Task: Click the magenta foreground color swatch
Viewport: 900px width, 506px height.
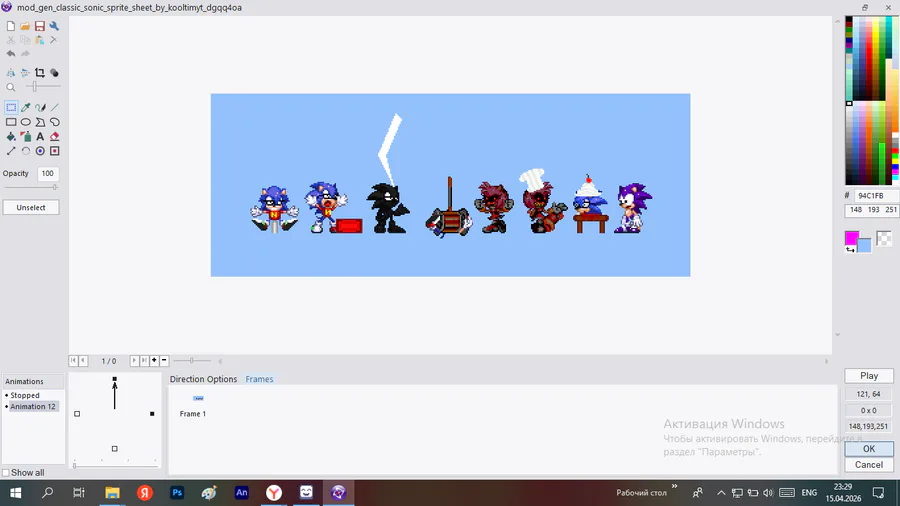Action: pyautogui.click(x=852, y=238)
